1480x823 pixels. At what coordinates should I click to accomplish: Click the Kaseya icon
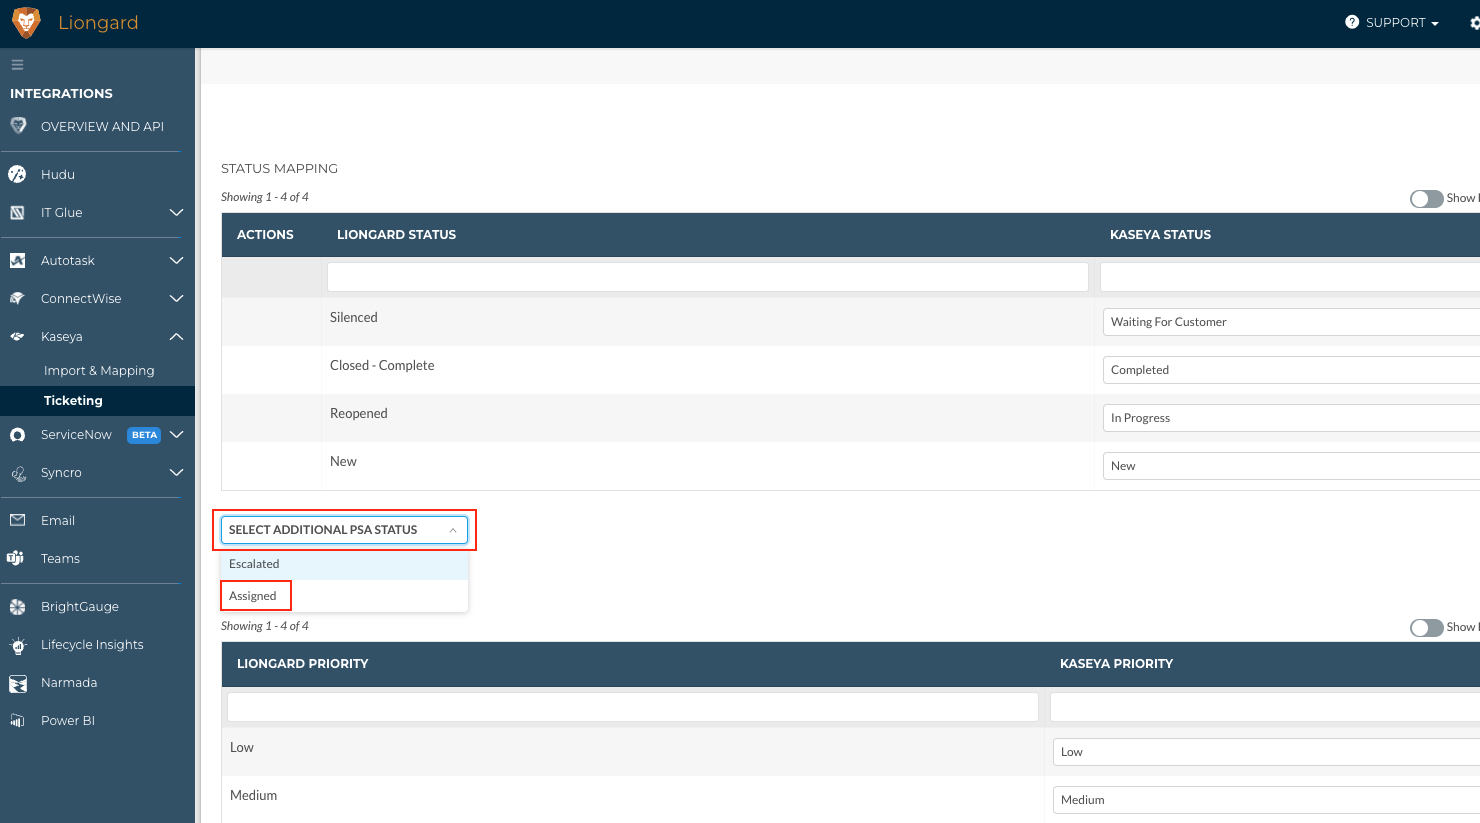click(x=17, y=336)
